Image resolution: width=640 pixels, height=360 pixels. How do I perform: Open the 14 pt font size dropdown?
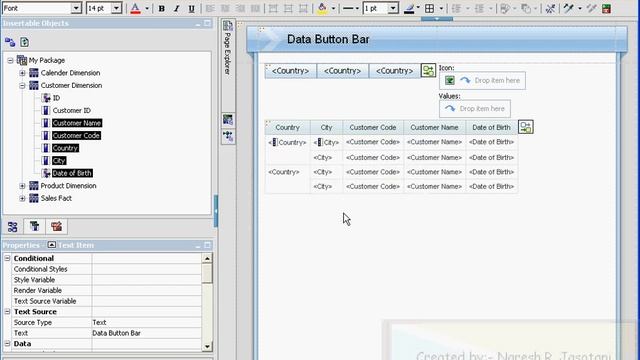pyautogui.click(x=116, y=8)
